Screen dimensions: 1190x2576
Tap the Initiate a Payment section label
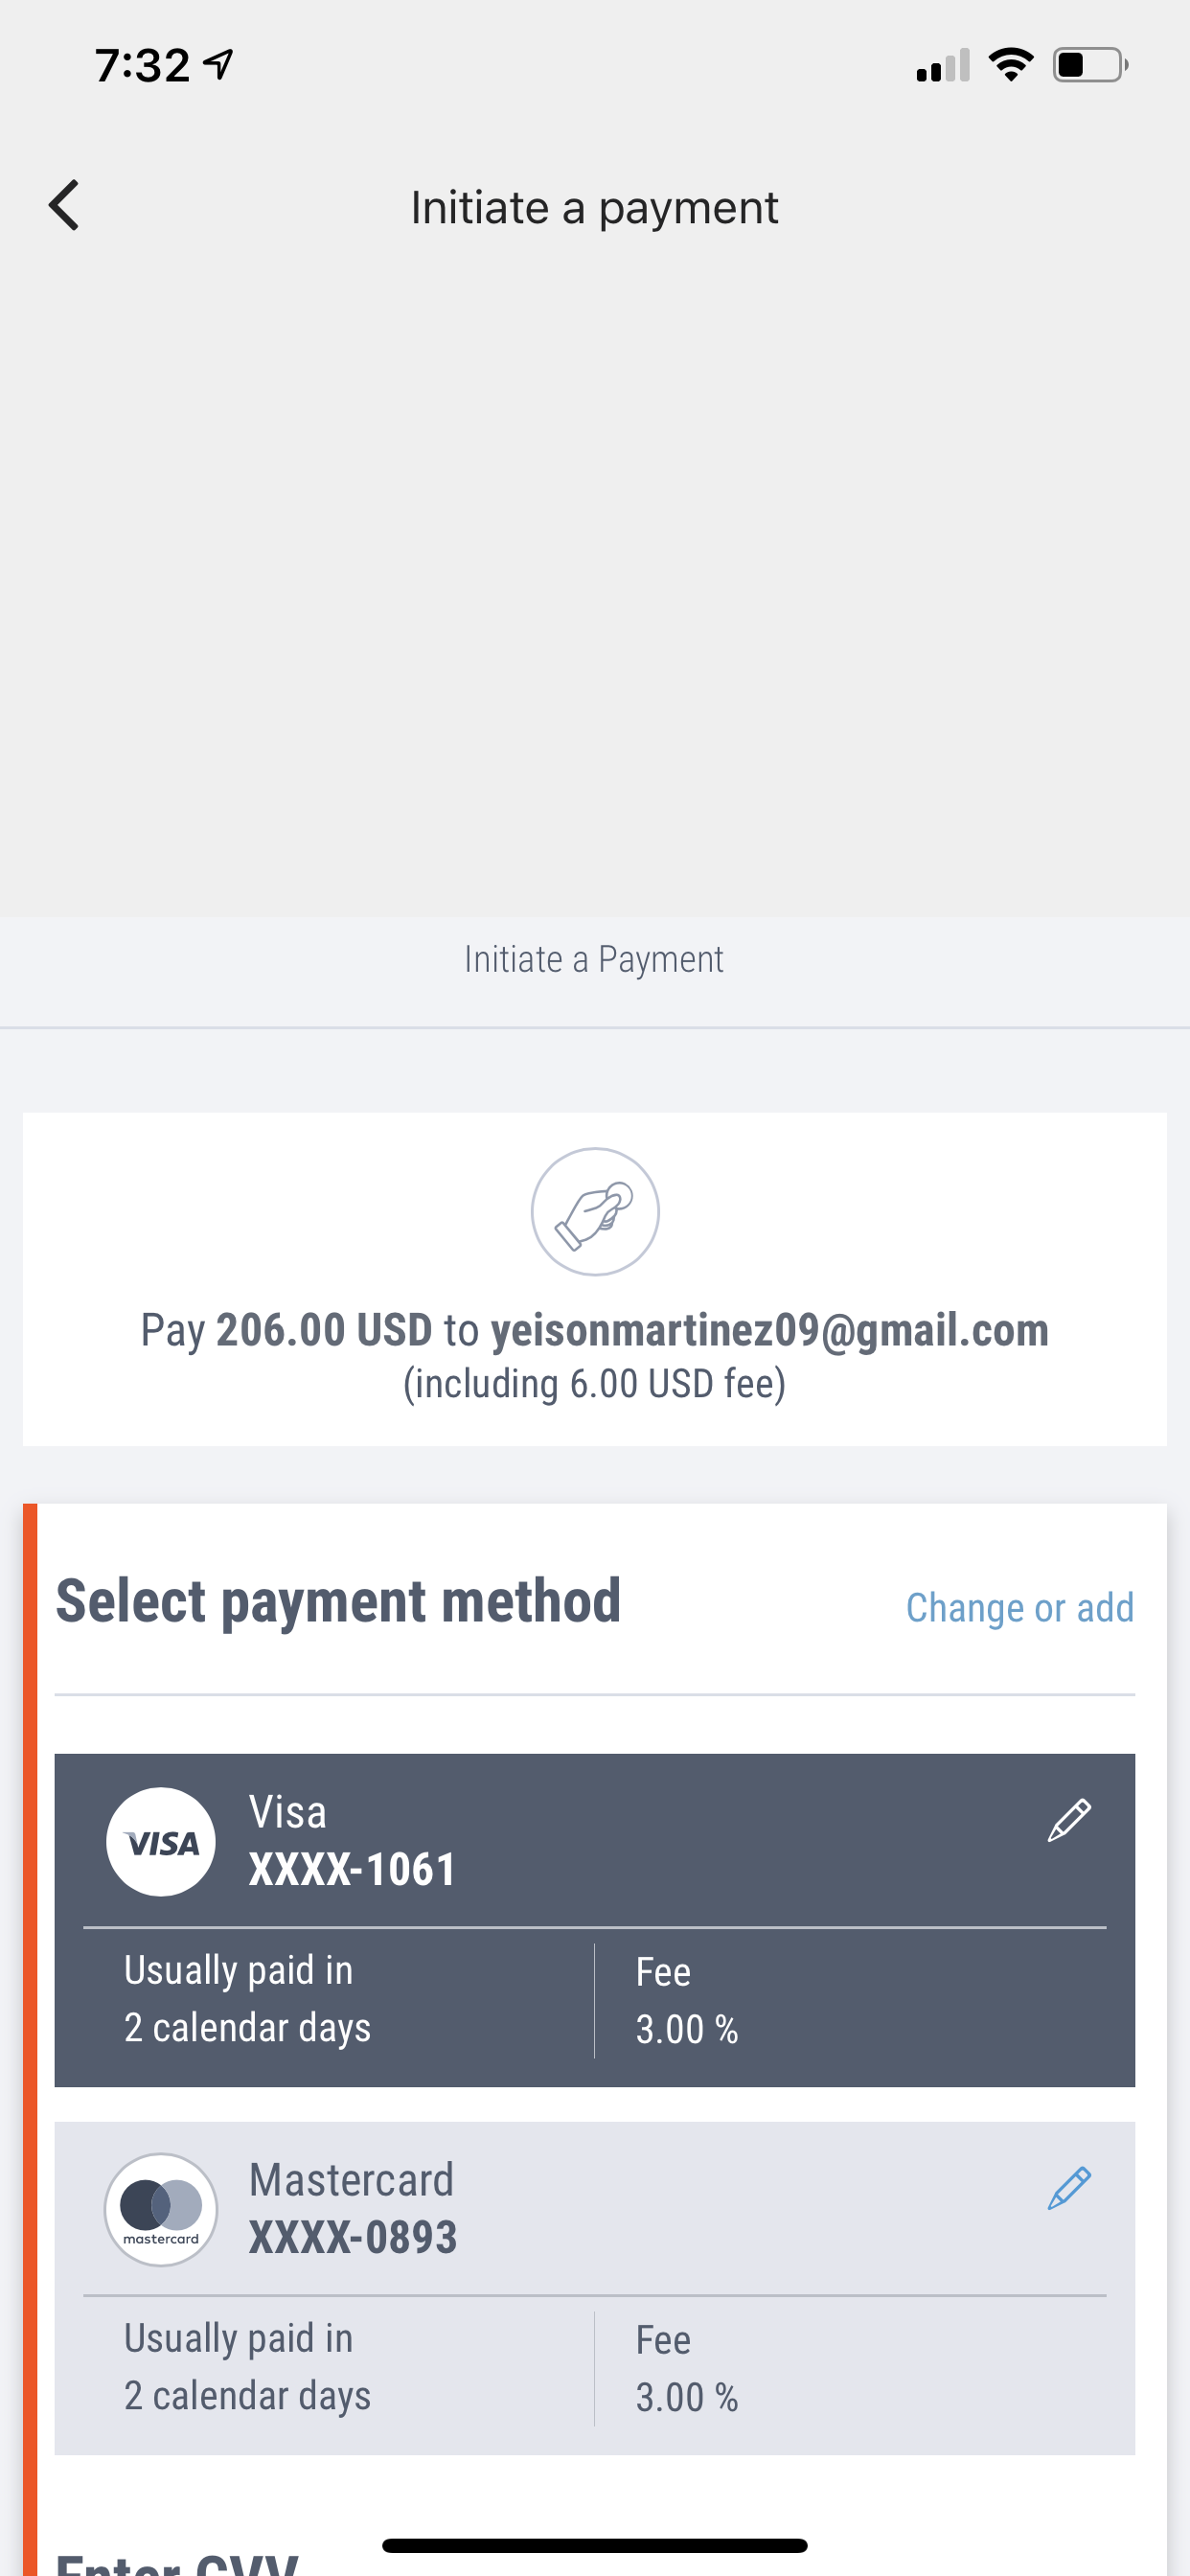[x=594, y=960]
